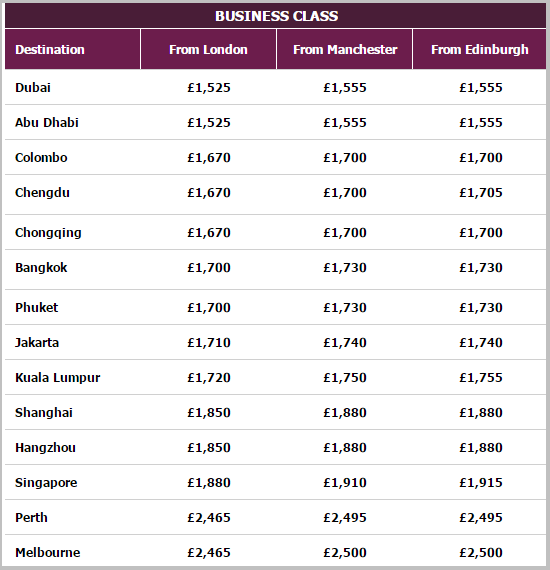Click the Shanghai destination label
The width and height of the screenshot is (550, 570).
click(44, 413)
